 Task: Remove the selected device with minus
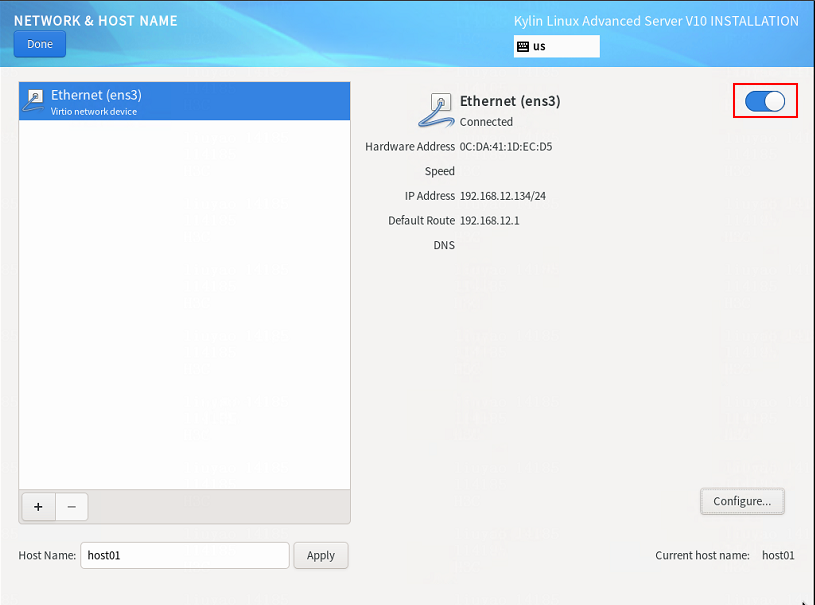[x=72, y=506]
